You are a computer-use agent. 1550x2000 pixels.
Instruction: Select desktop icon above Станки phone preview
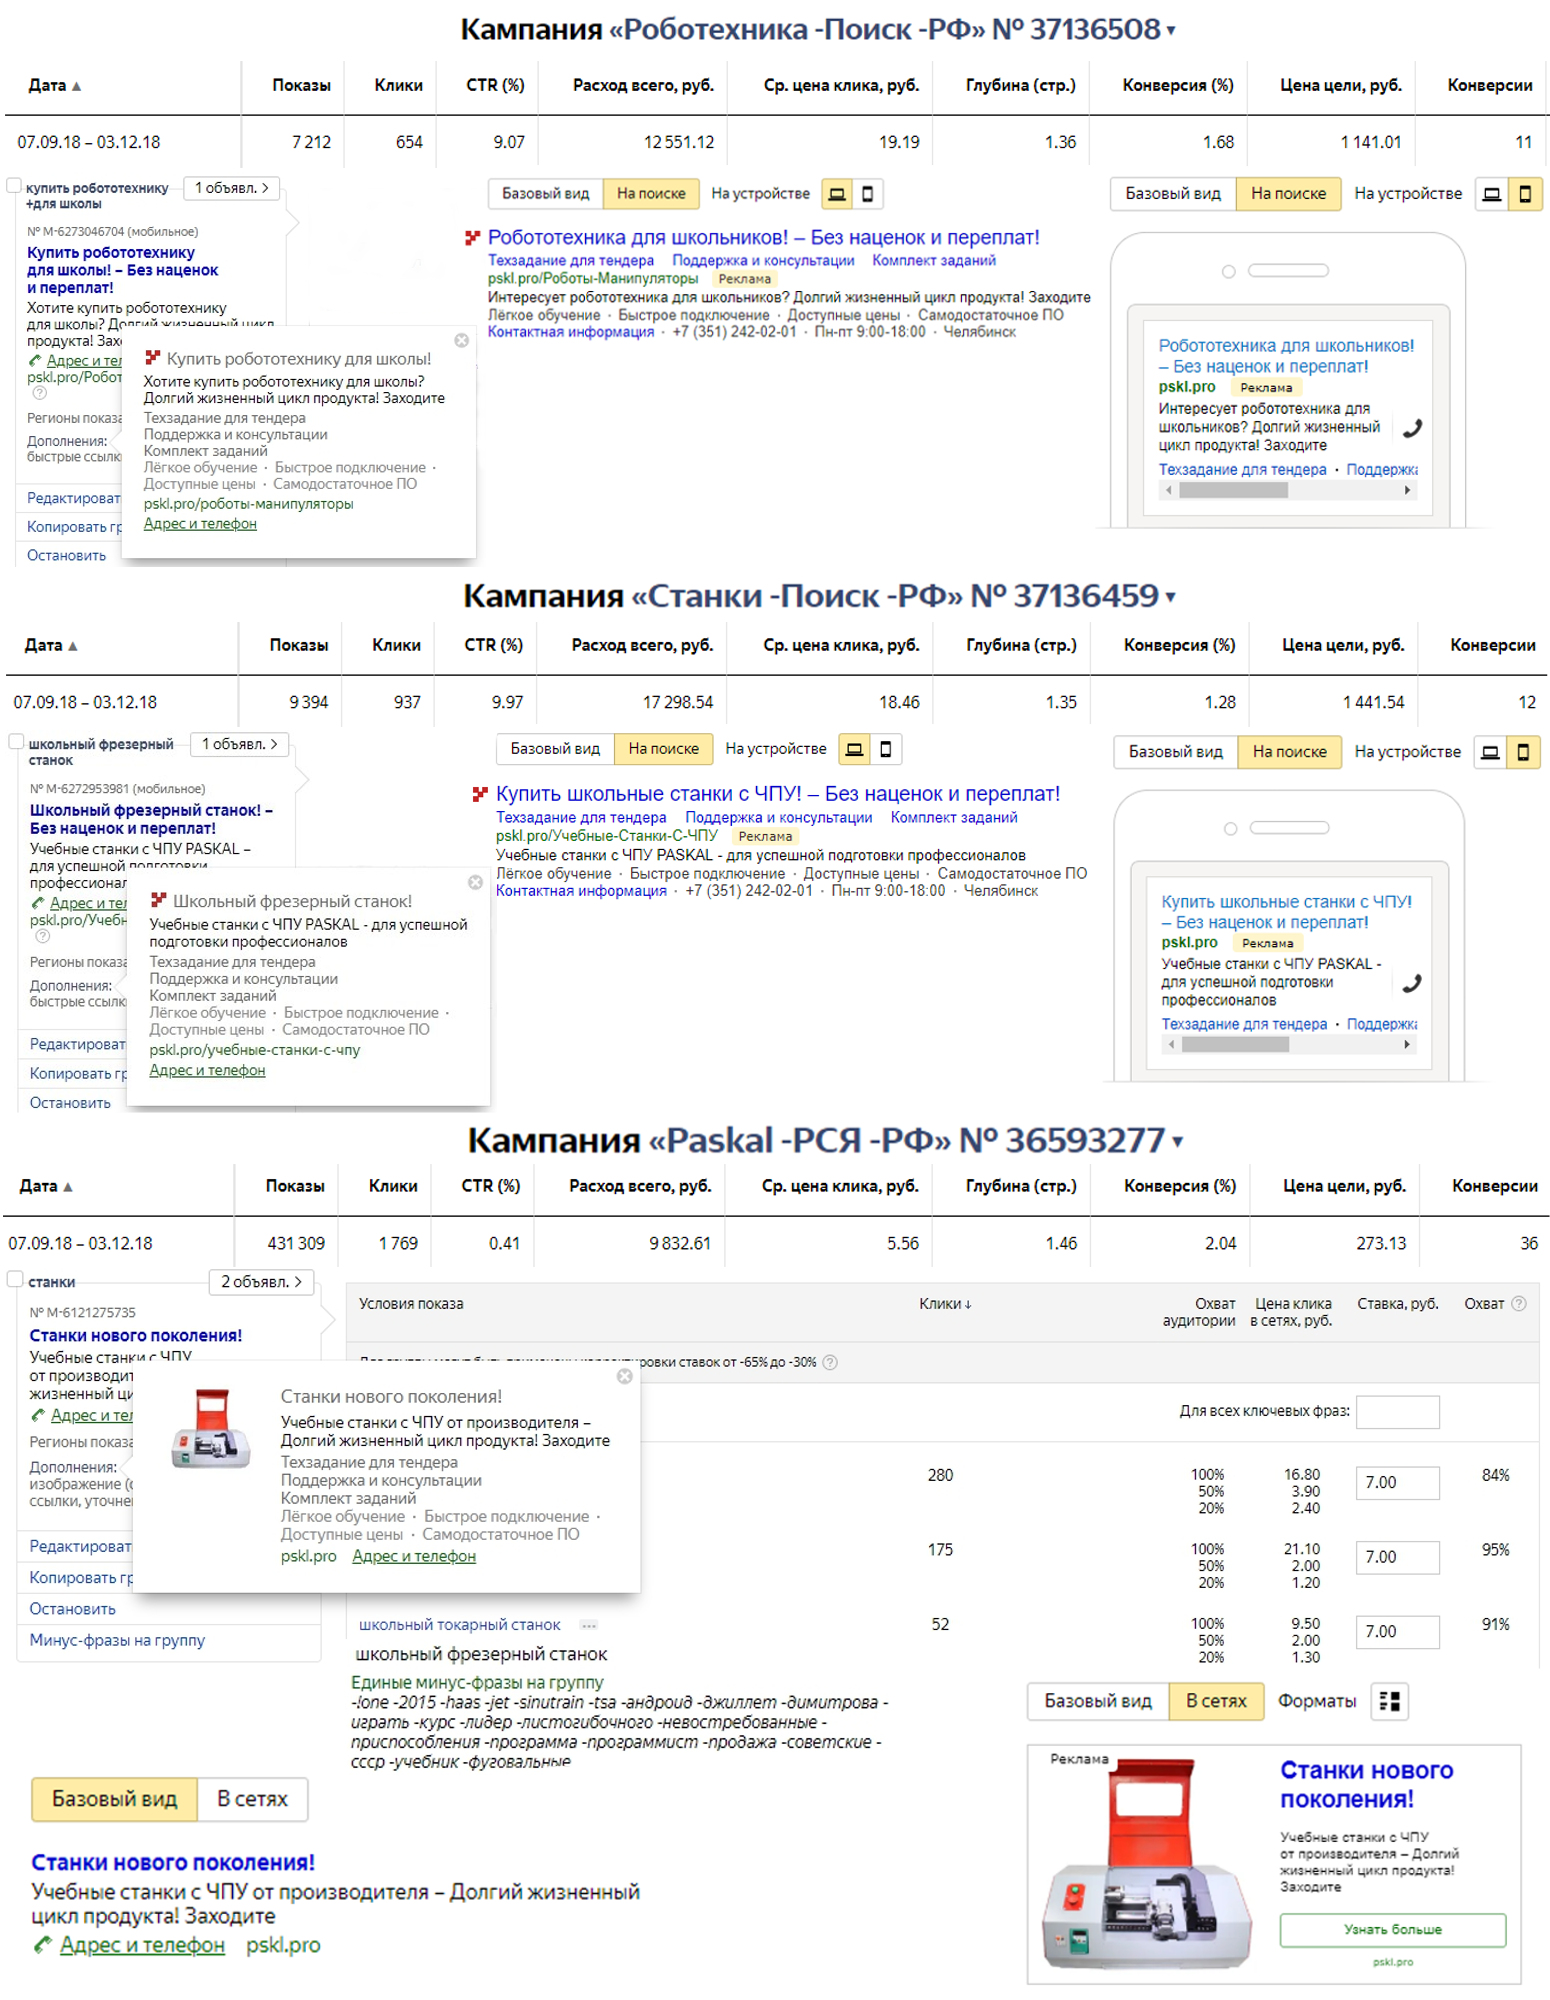tap(1490, 752)
